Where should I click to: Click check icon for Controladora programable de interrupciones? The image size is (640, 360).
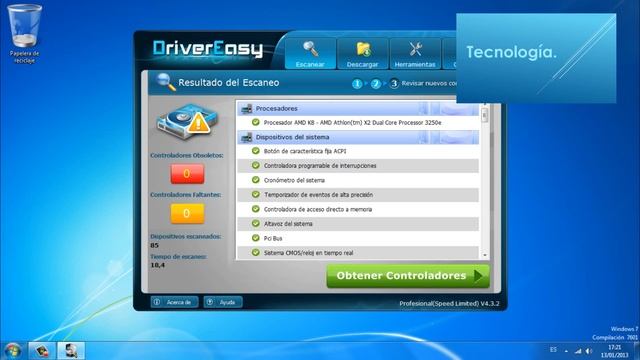(256, 165)
